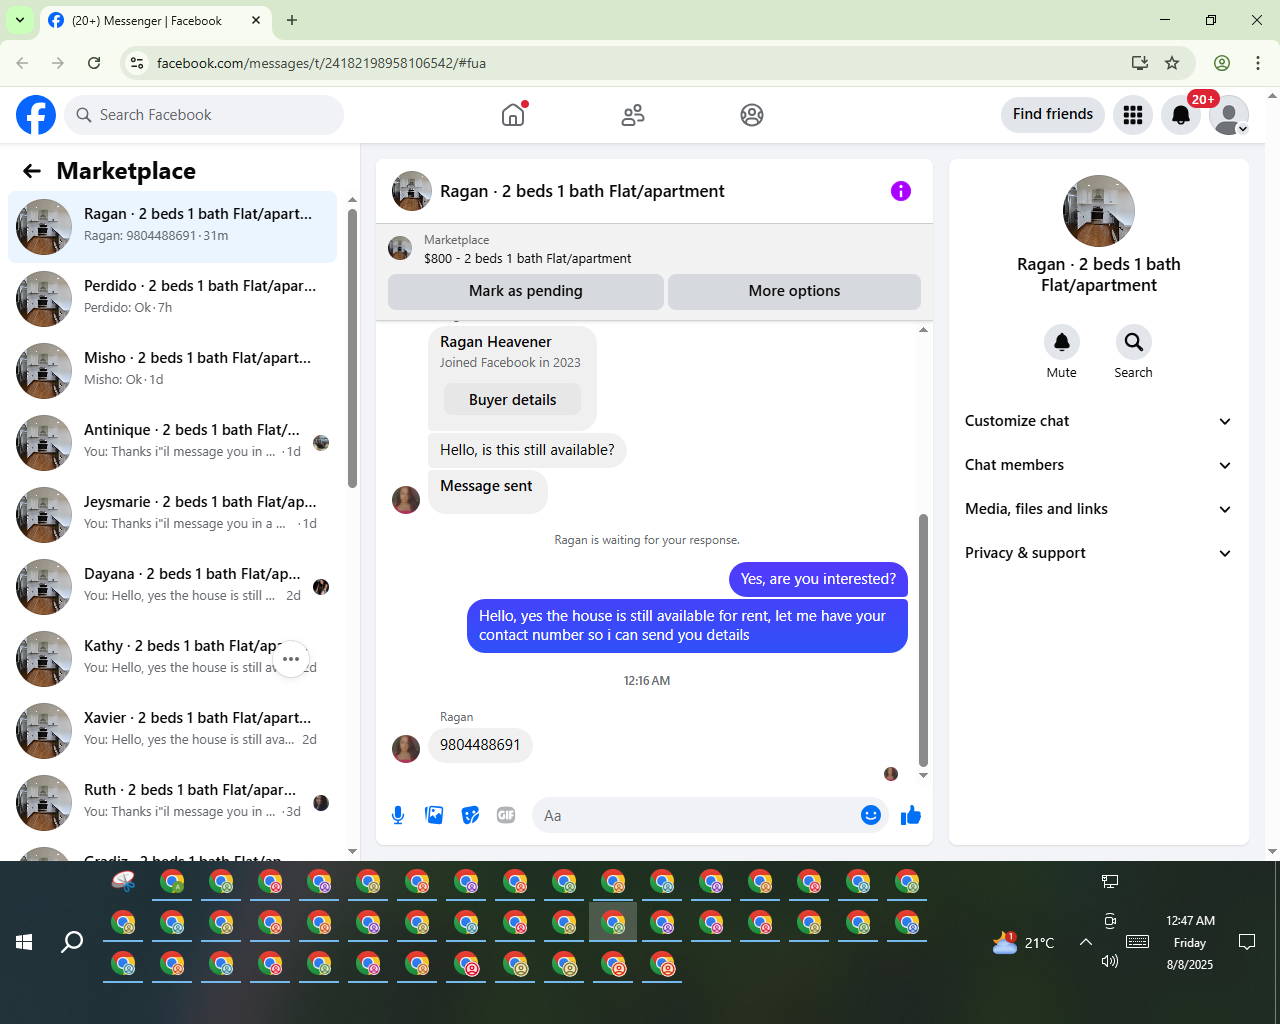The height and width of the screenshot is (1024, 1280).
Task: Open the Windows notification center icon
Action: pos(1247,942)
